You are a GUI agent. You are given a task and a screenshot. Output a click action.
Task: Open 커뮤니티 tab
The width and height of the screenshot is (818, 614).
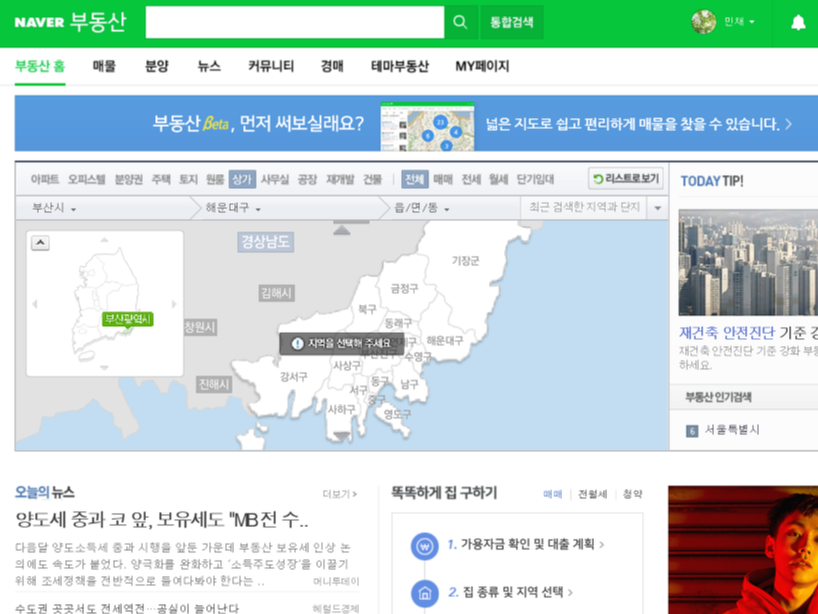point(271,66)
